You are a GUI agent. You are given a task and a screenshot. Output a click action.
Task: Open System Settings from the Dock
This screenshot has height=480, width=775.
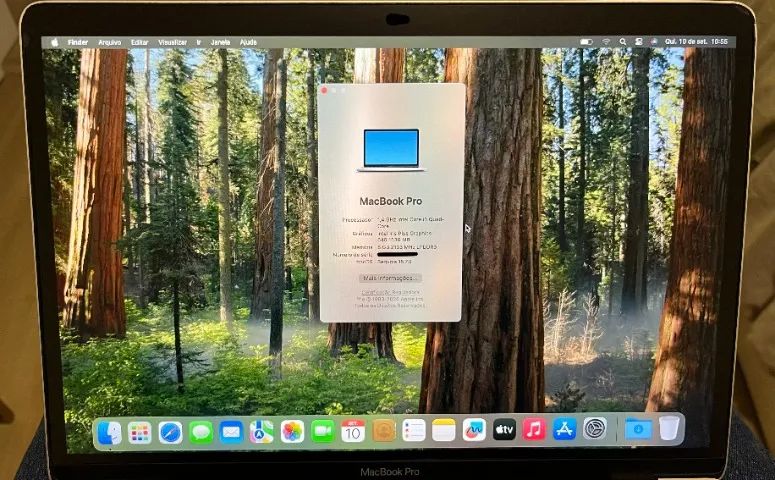[595, 428]
